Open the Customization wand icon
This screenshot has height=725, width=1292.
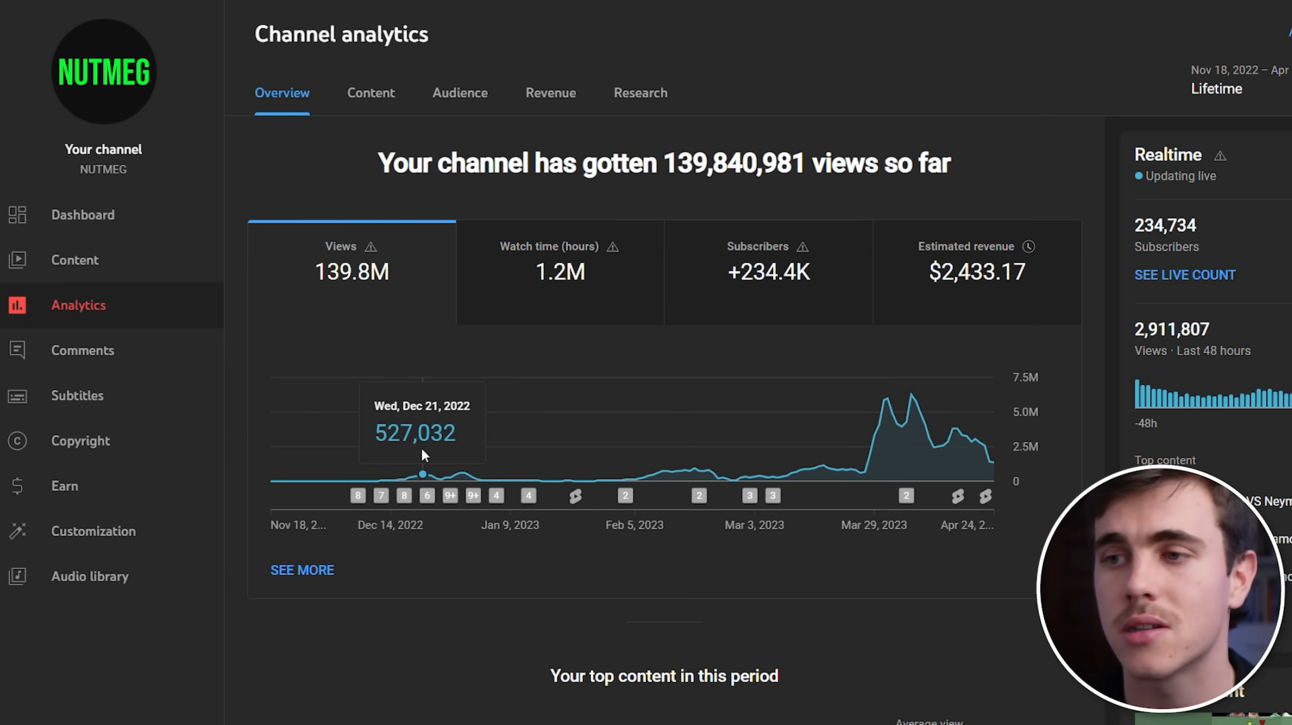[x=17, y=531]
